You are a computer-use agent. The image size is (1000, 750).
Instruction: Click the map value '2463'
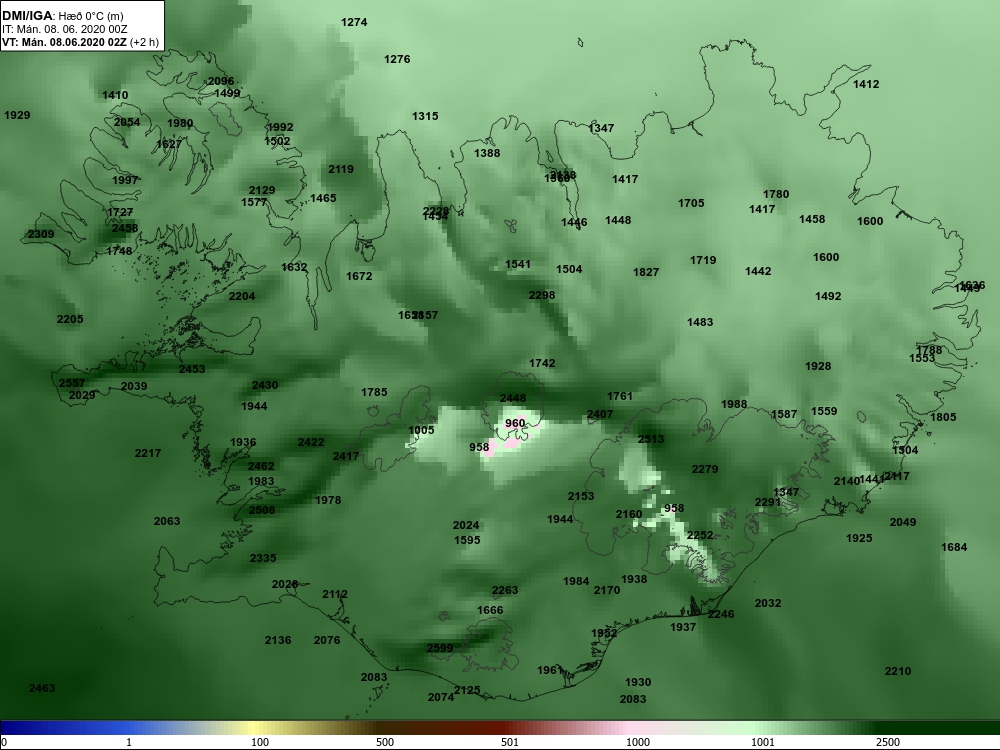tap(41, 689)
